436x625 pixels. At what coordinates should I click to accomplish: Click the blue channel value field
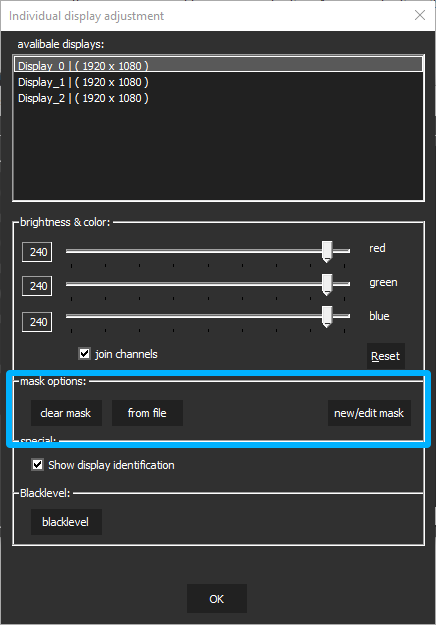[x=37, y=322]
